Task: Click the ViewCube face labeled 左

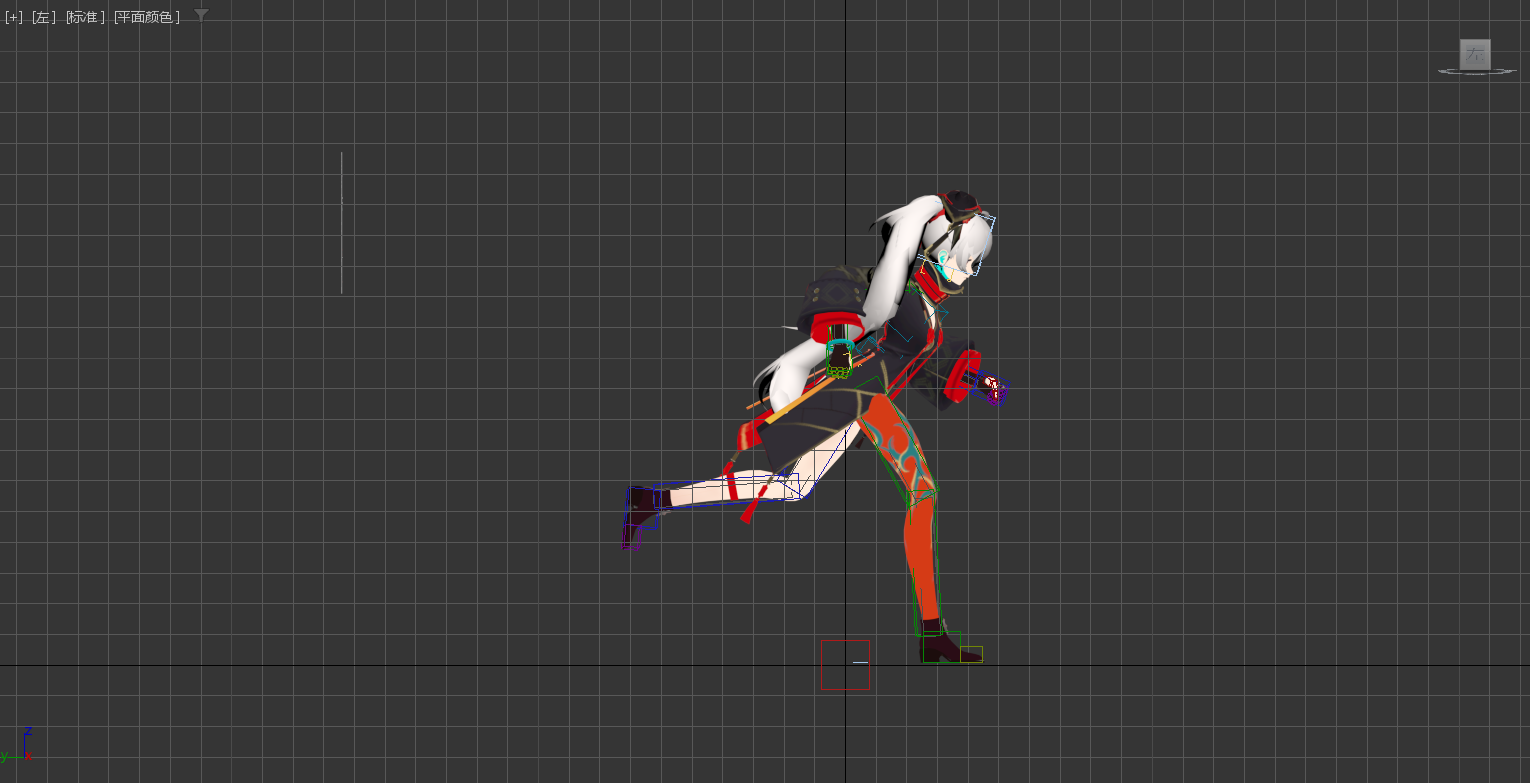Action: (1475, 55)
